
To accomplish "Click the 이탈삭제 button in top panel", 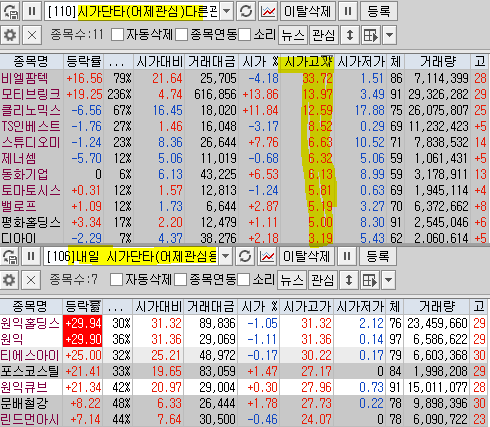I will [308, 12].
